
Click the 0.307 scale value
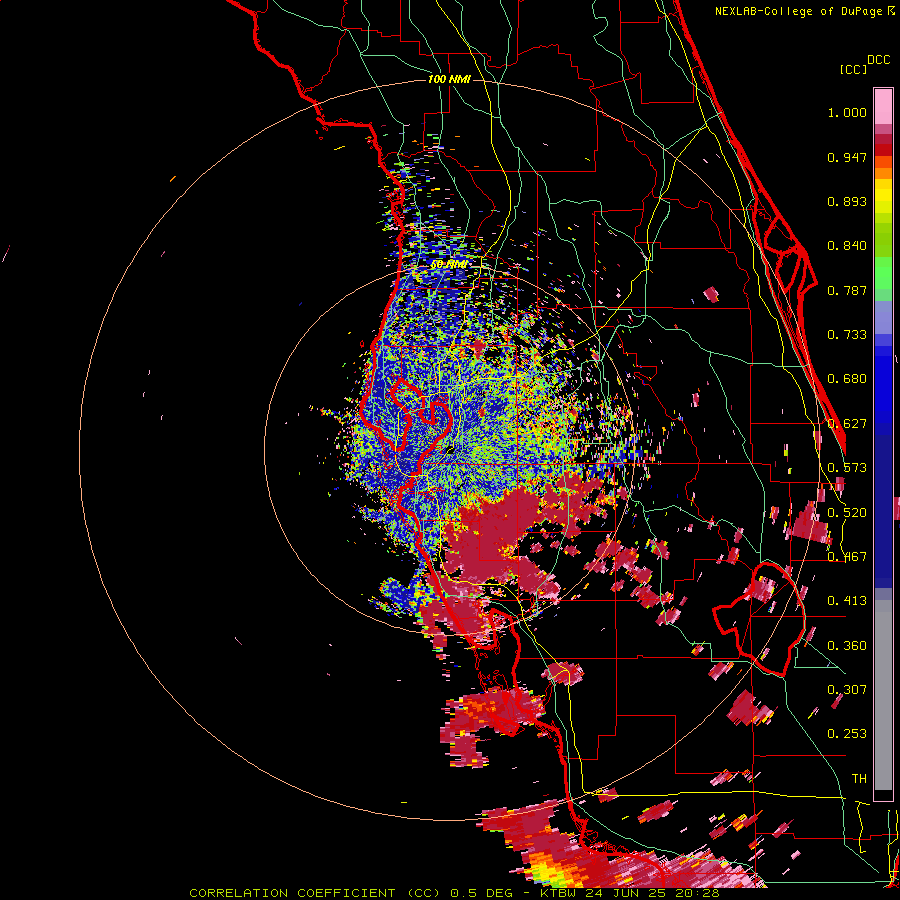[x=847, y=690]
